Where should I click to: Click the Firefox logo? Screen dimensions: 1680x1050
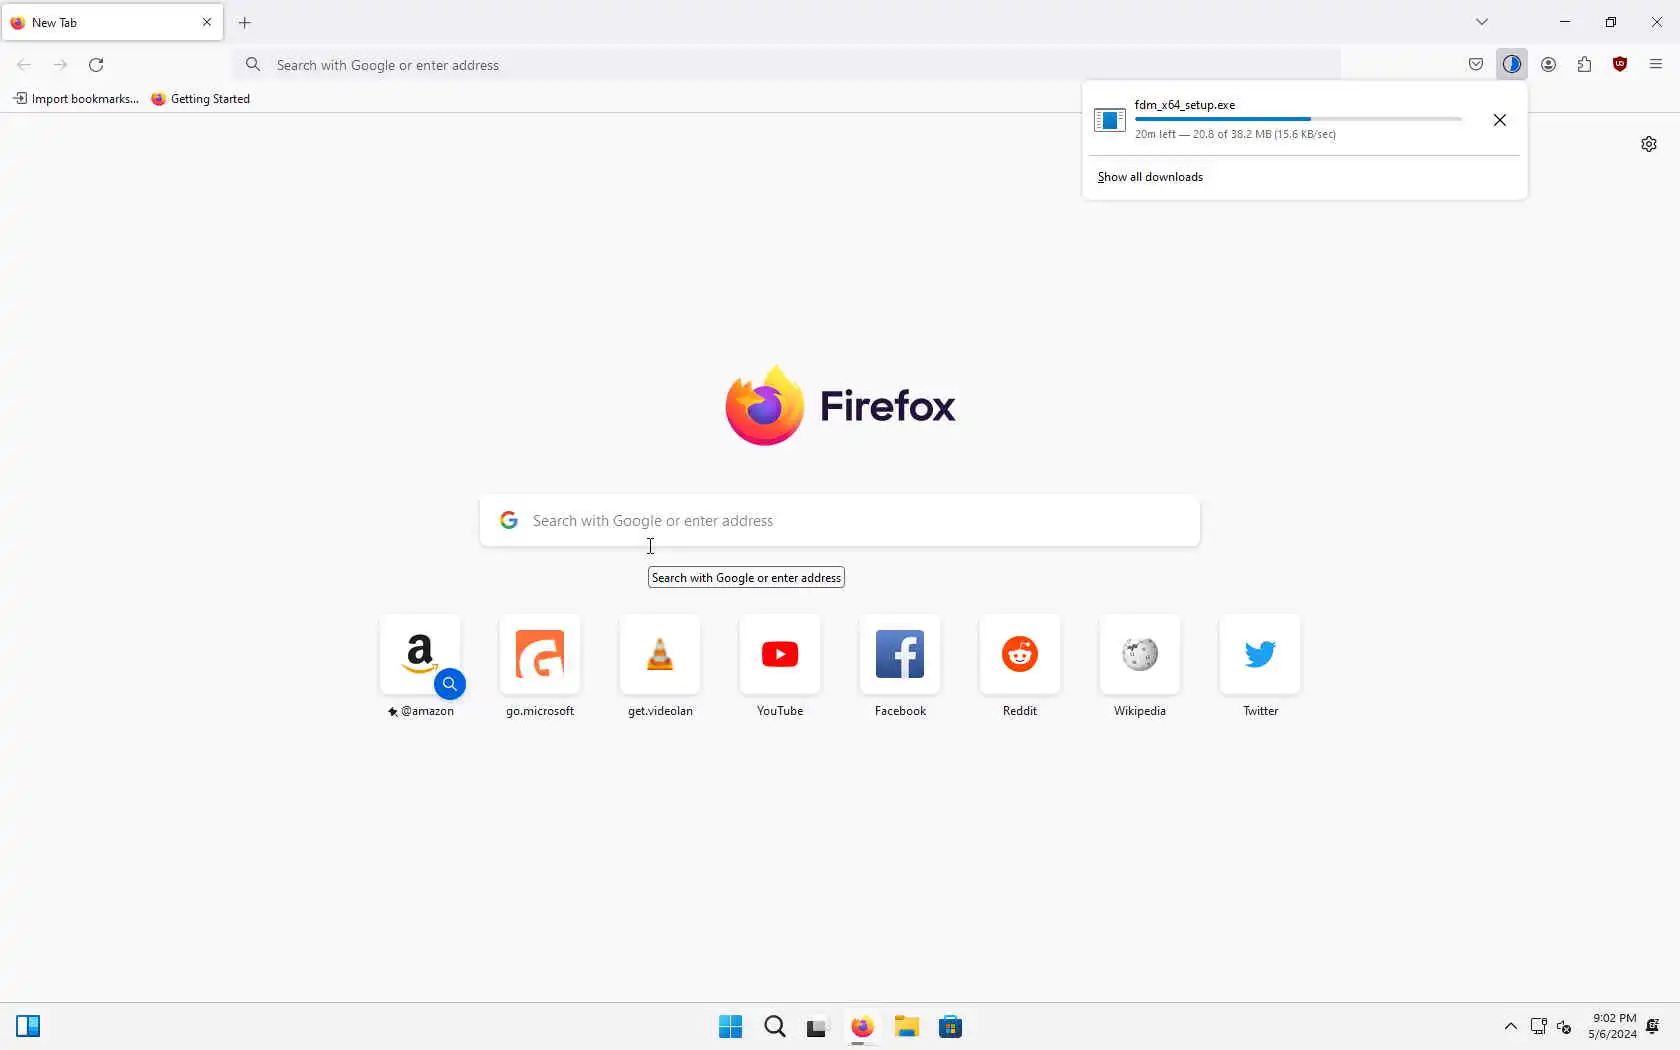[840, 405]
